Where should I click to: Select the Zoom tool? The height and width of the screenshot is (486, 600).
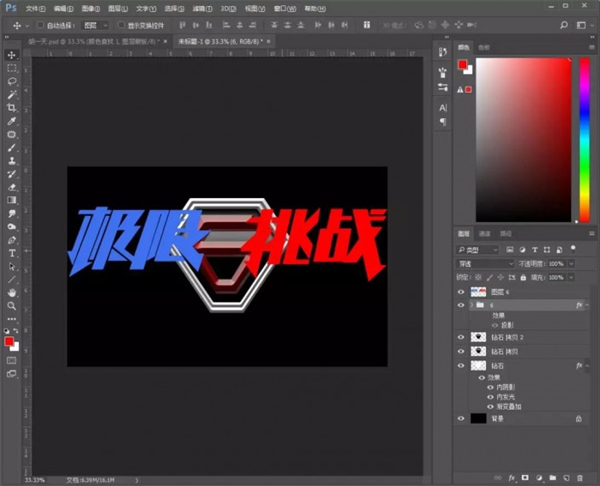pos(12,305)
